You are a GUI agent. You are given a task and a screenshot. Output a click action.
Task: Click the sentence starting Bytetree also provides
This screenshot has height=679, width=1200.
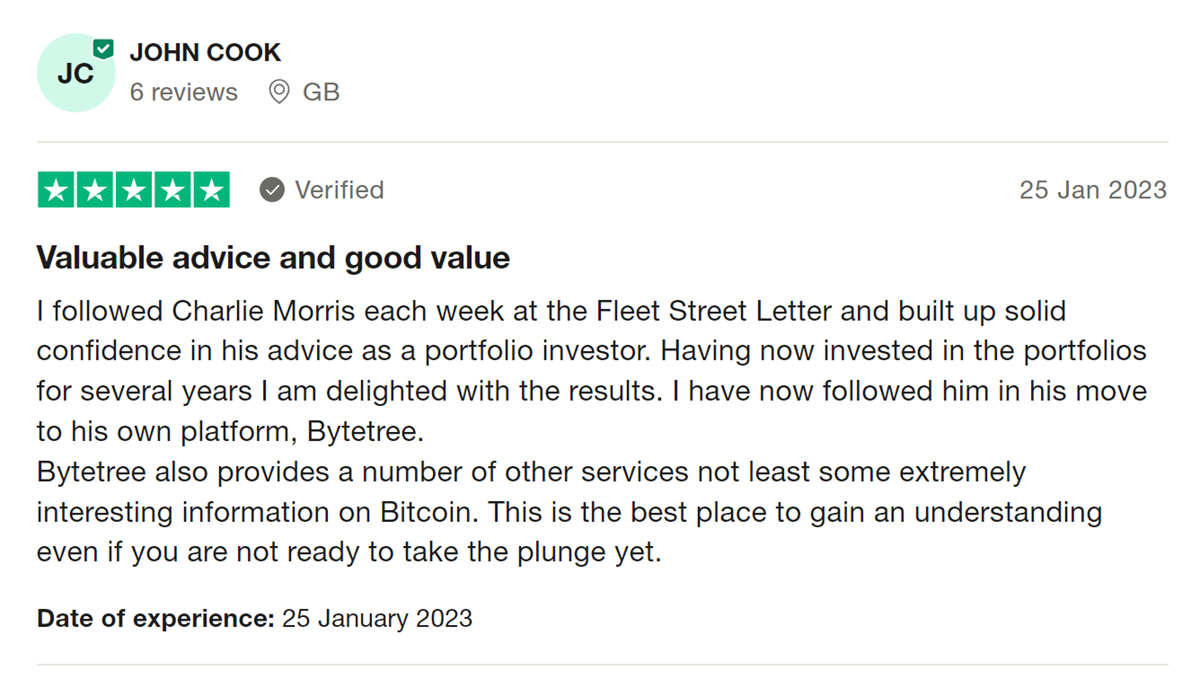tap(570, 511)
